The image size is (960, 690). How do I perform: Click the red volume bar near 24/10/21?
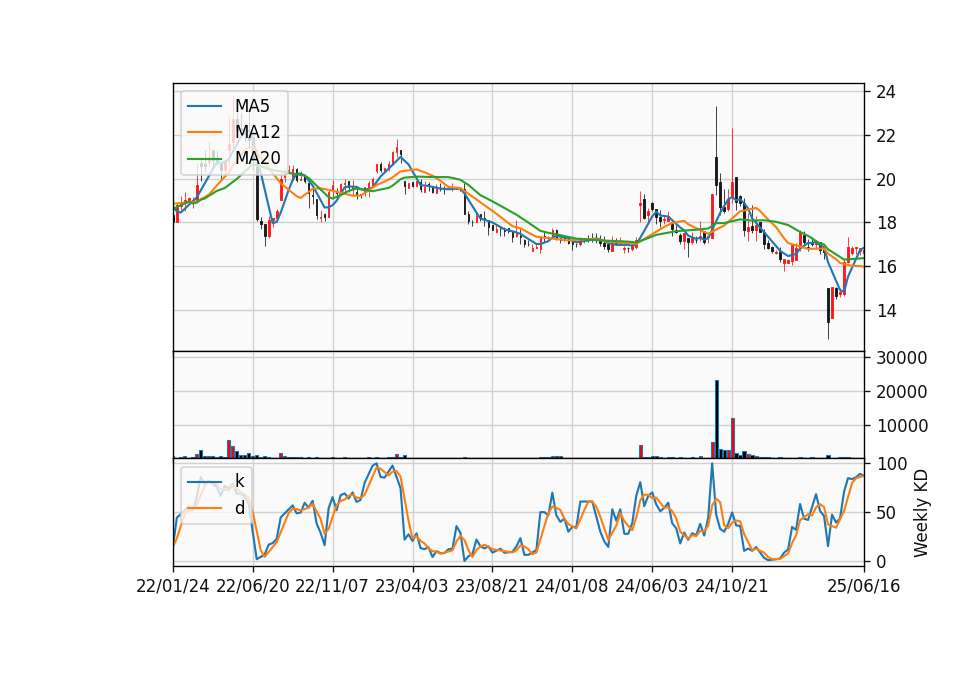click(733, 438)
